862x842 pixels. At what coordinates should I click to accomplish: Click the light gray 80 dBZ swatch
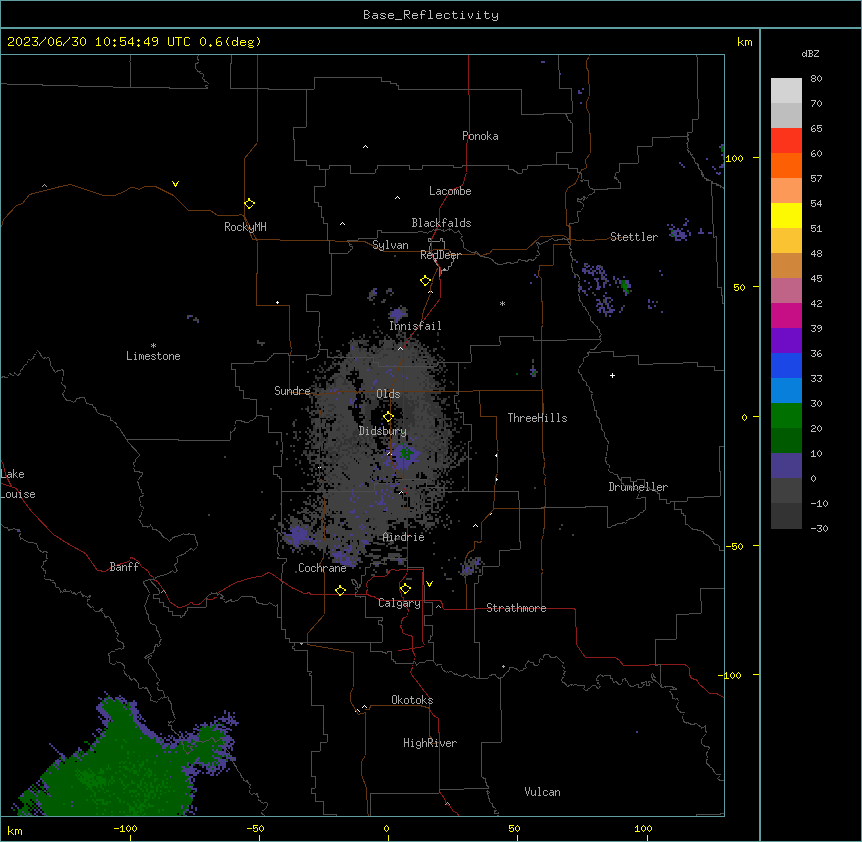786,91
